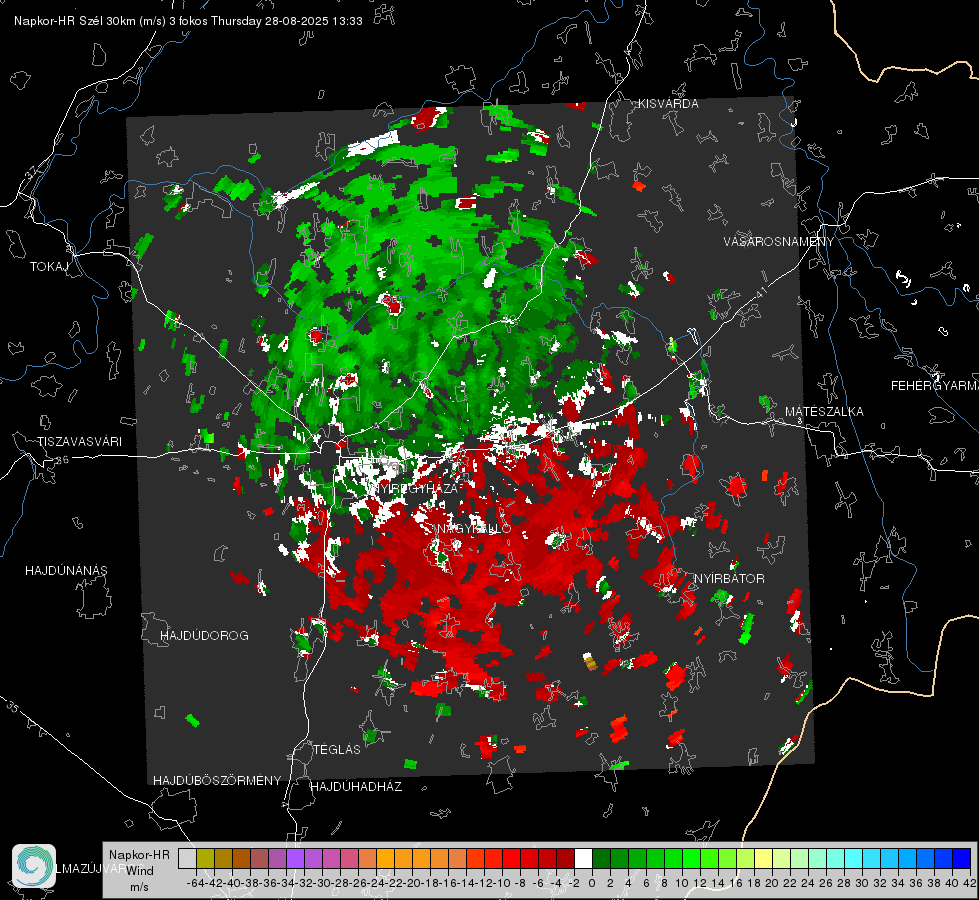Click the HAJDUDOROG town label
This screenshot has width=979, height=900.
[204, 635]
